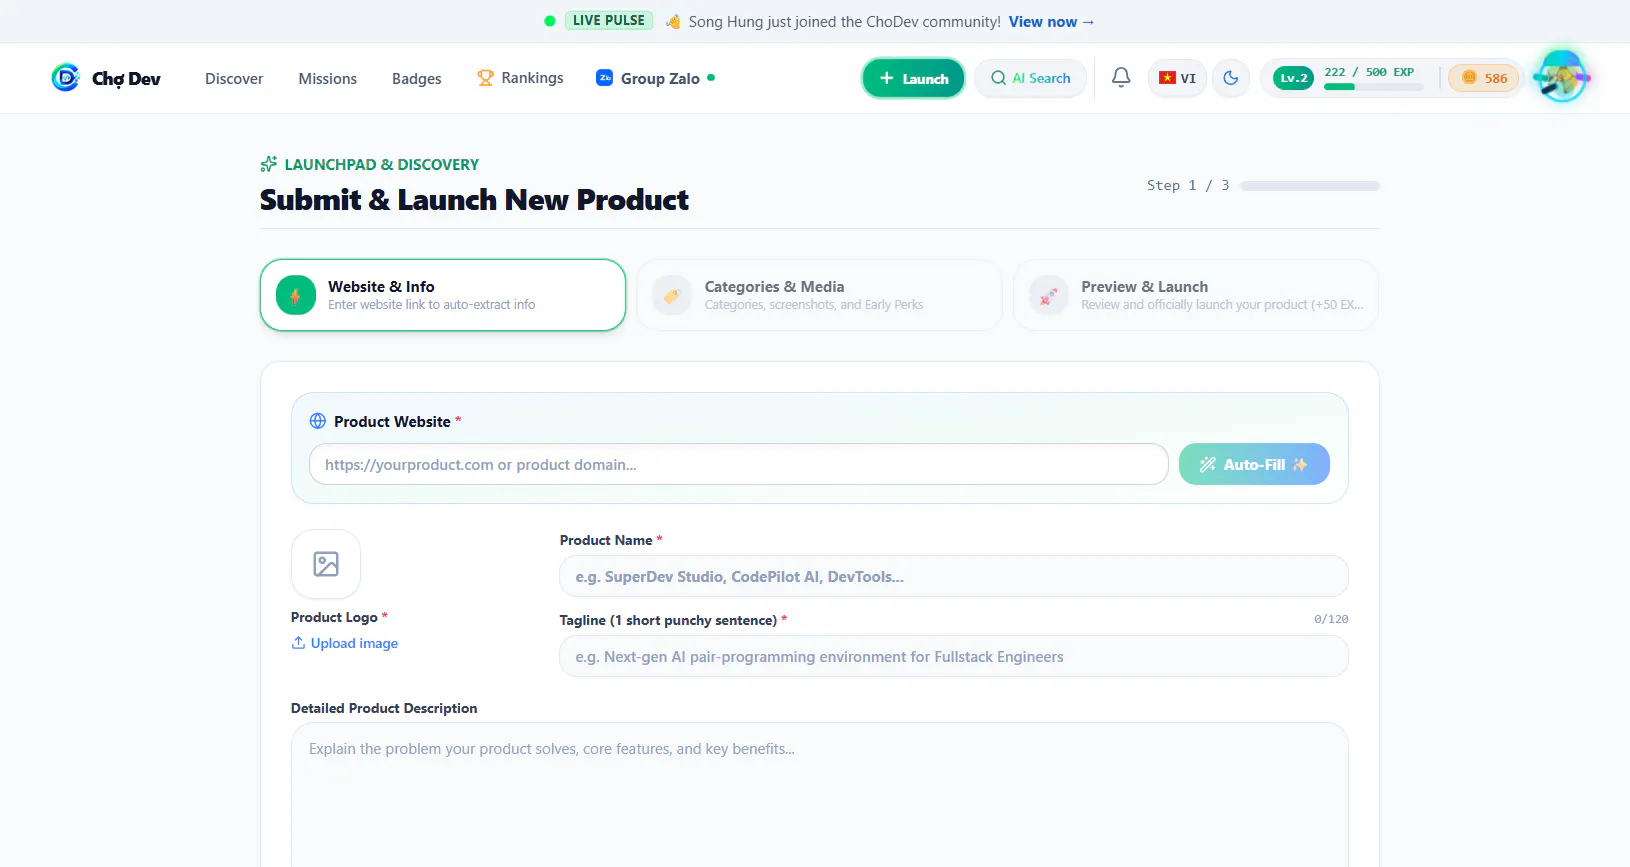Click the Submit & Launch New Product heading

tap(474, 200)
